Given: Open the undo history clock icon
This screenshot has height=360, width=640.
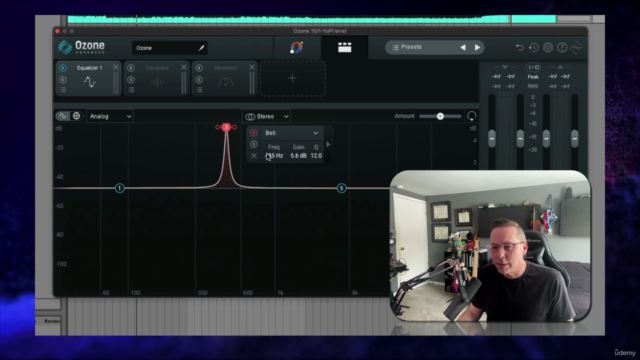Looking at the screenshot, I should [534, 47].
